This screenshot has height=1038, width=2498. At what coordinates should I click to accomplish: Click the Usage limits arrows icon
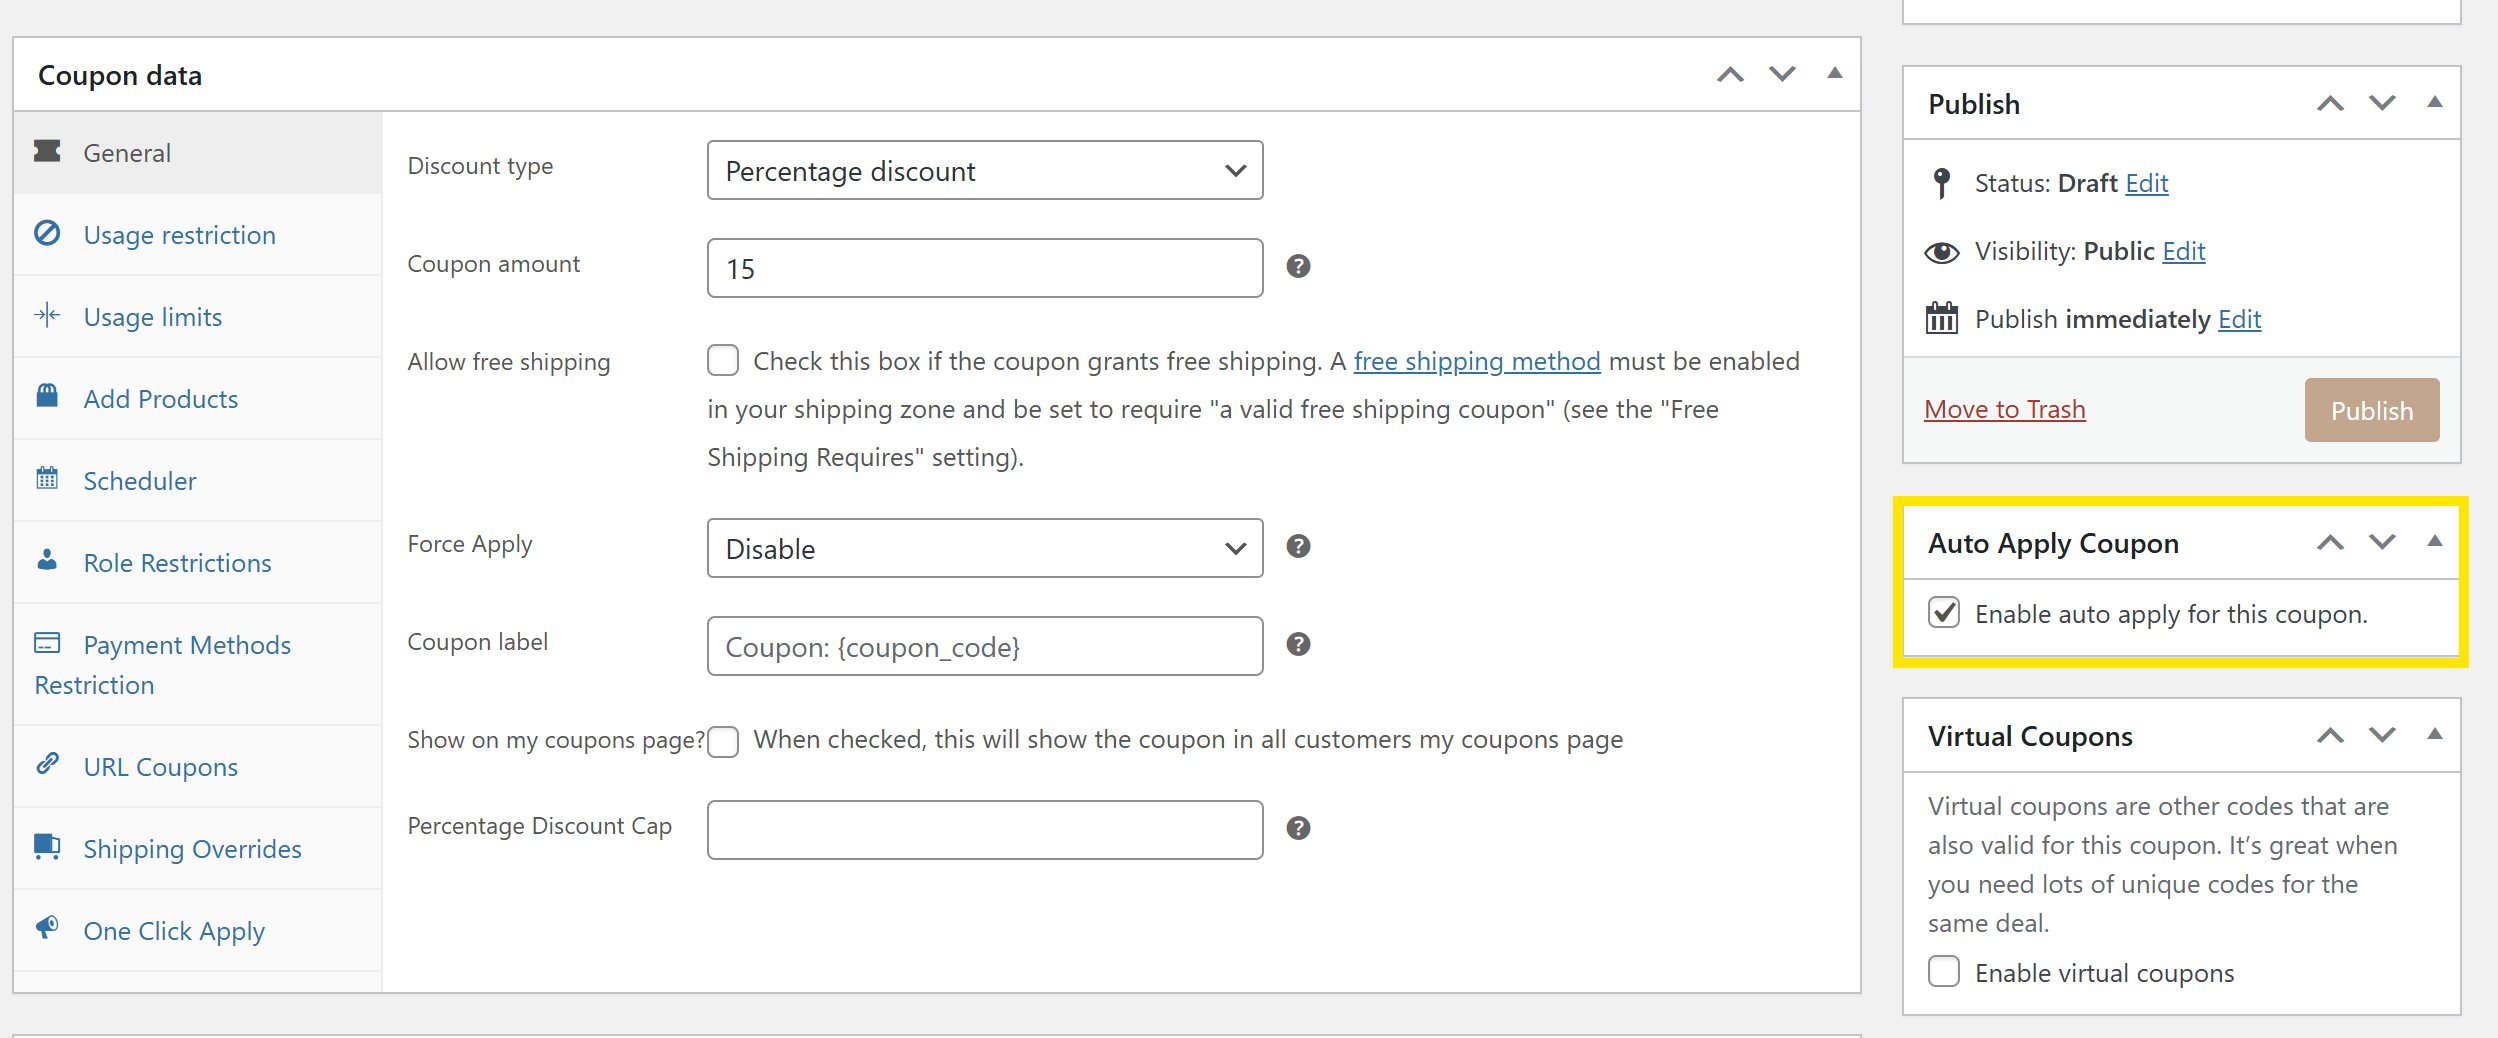click(47, 315)
